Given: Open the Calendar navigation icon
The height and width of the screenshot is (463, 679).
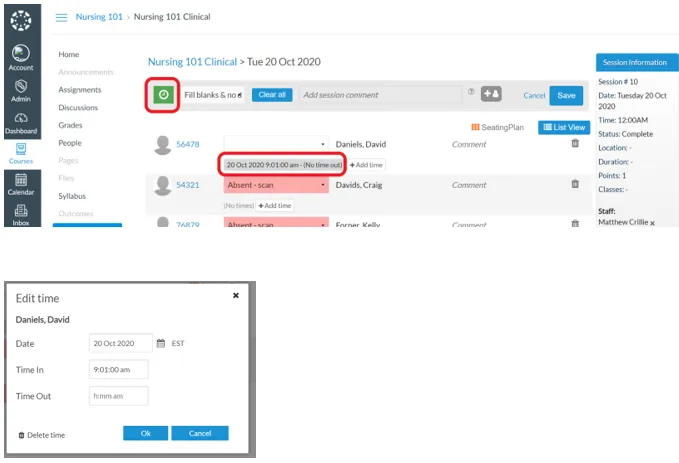Looking at the screenshot, I should pyautogui.click(x=21, y=184).
